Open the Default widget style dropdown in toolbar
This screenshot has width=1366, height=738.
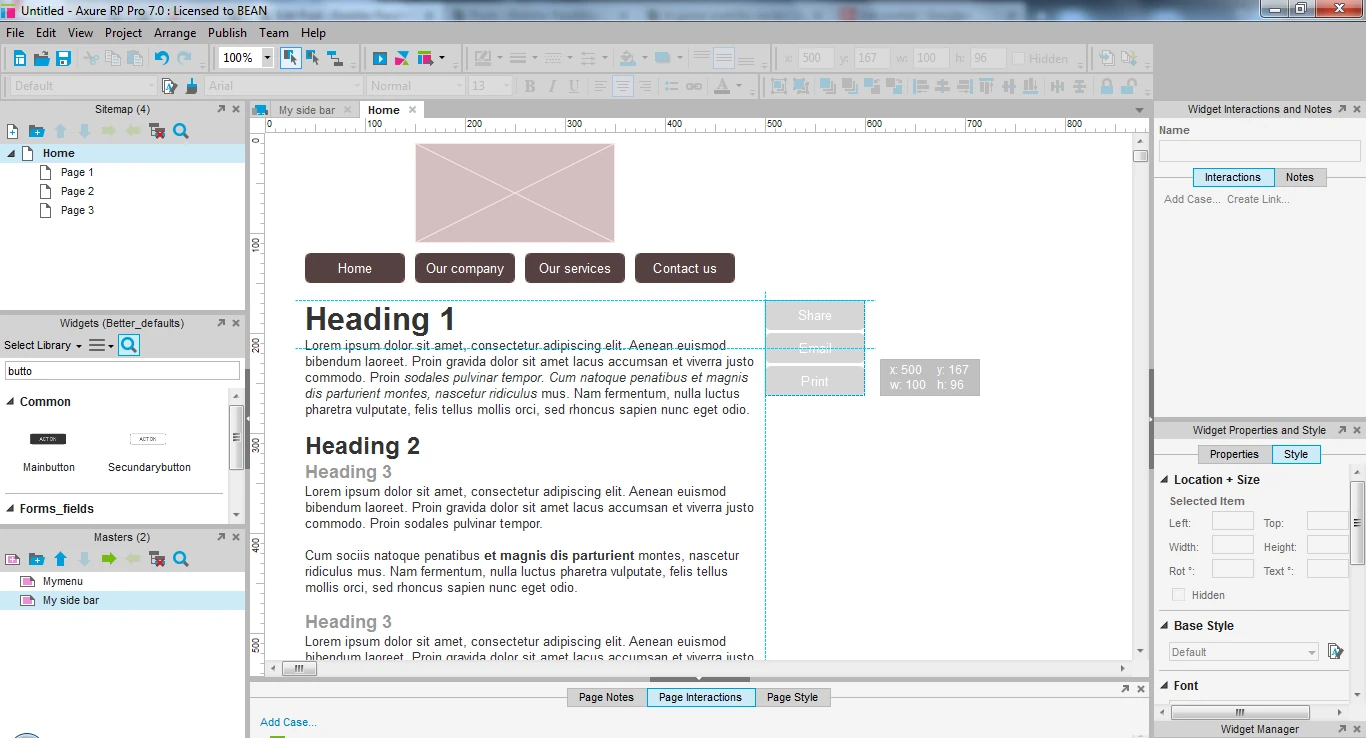tap(151, 86)
